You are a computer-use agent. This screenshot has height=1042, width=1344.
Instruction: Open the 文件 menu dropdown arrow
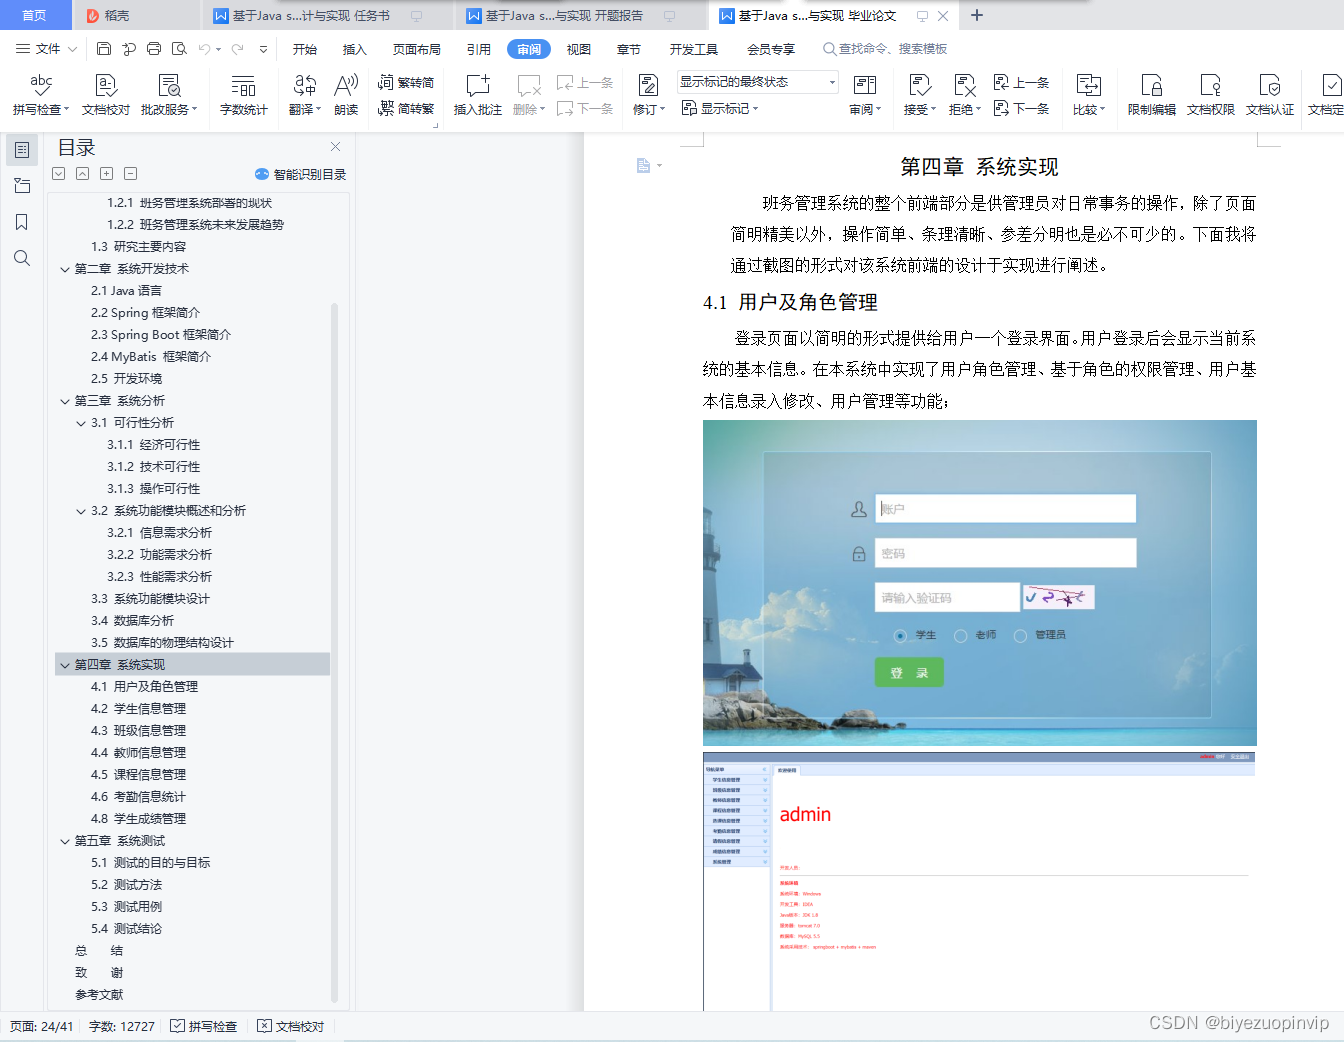click(x=72, y=49)
